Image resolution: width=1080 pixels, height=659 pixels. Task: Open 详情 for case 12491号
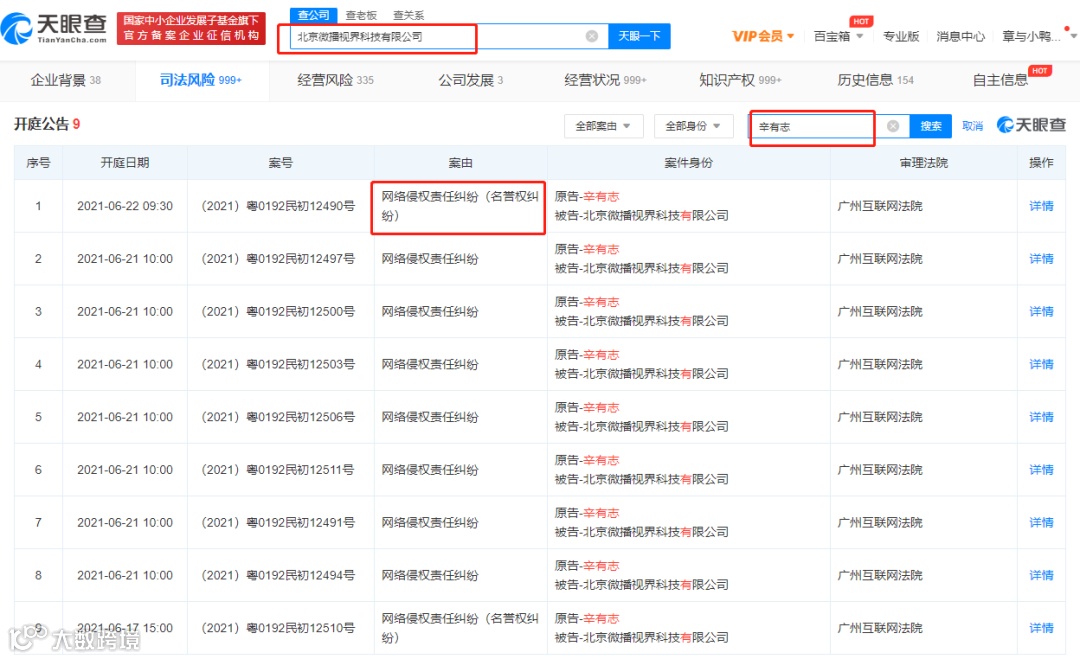(1041, 523)
